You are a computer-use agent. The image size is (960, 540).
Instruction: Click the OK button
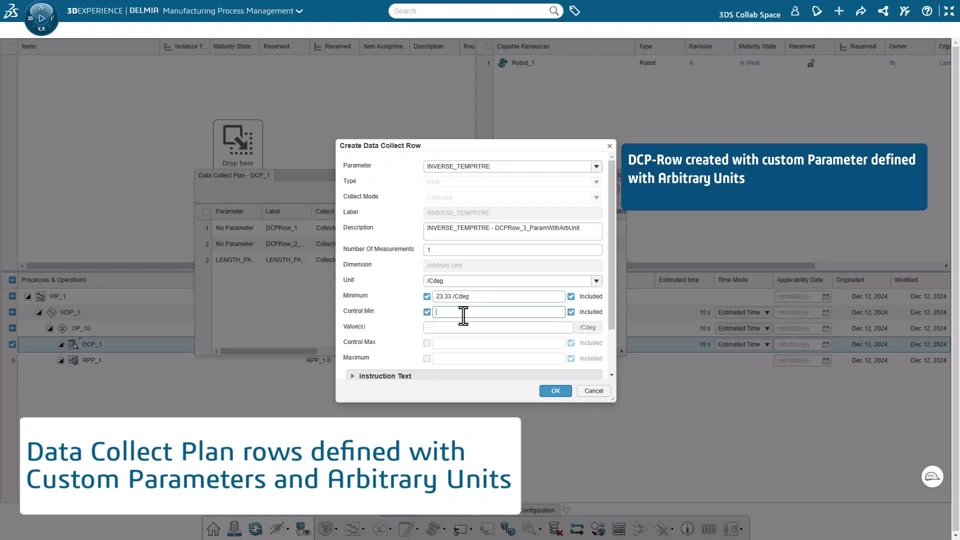(x=555, y=391)
